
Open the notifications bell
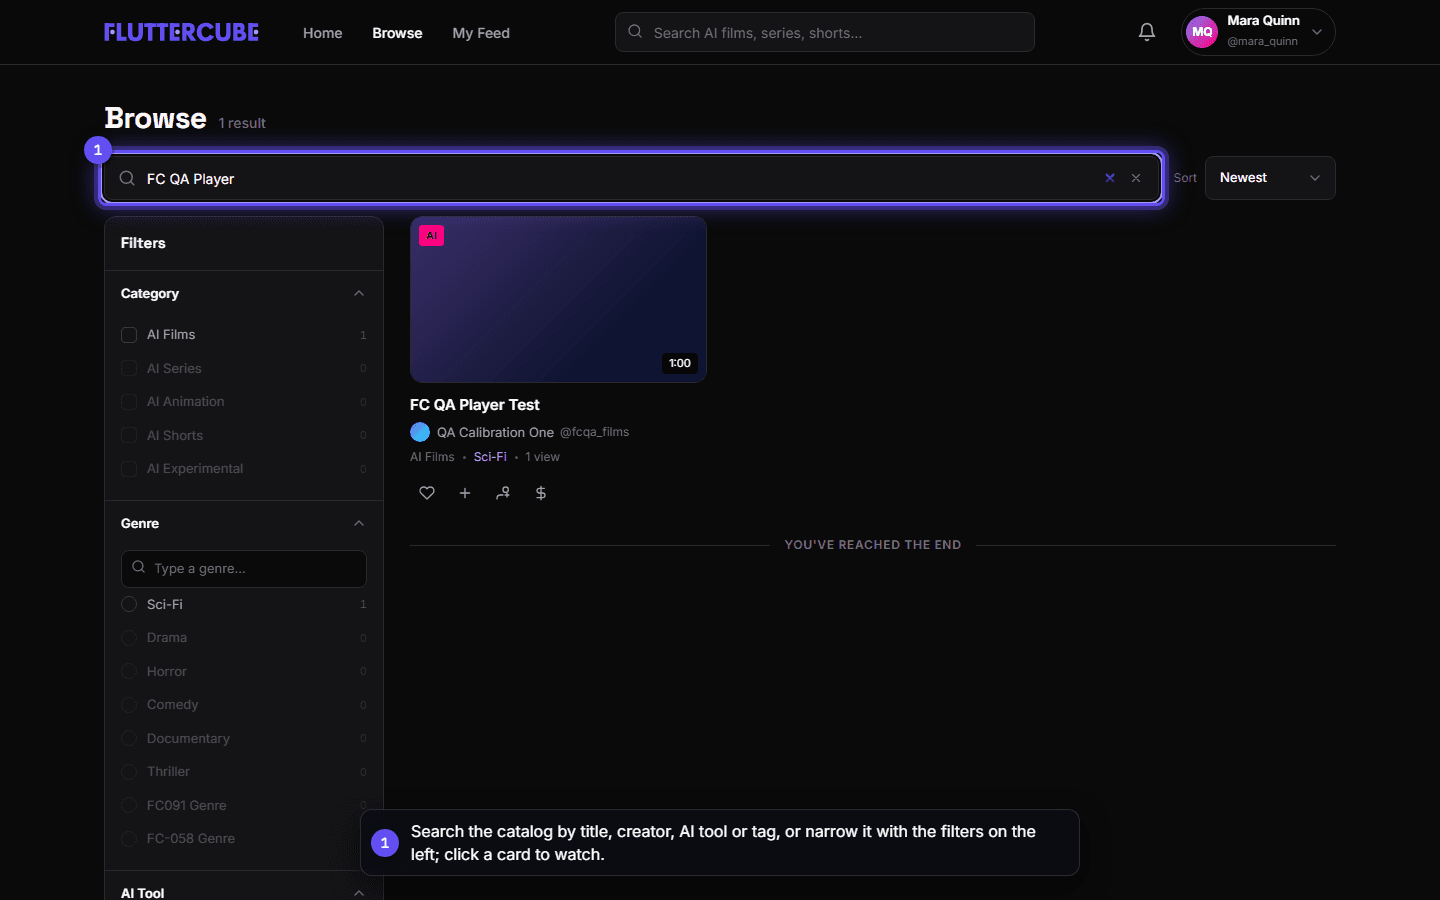pos(1147,32)
